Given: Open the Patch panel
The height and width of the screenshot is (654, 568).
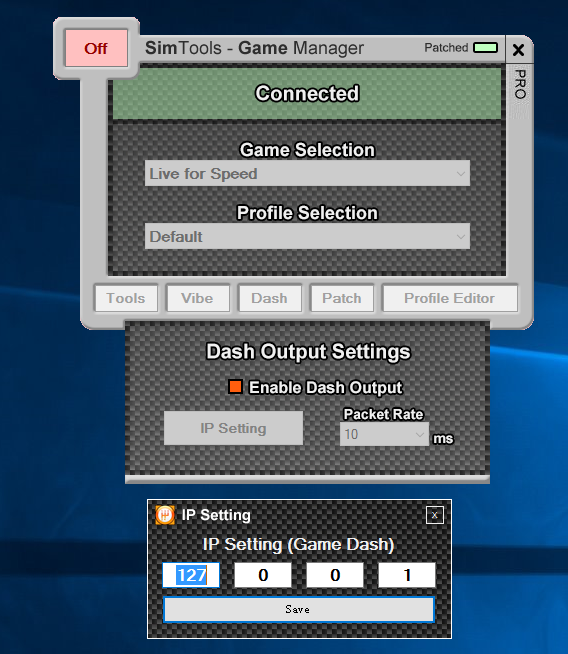Looking at the screenshot, I should click(342, 298).
